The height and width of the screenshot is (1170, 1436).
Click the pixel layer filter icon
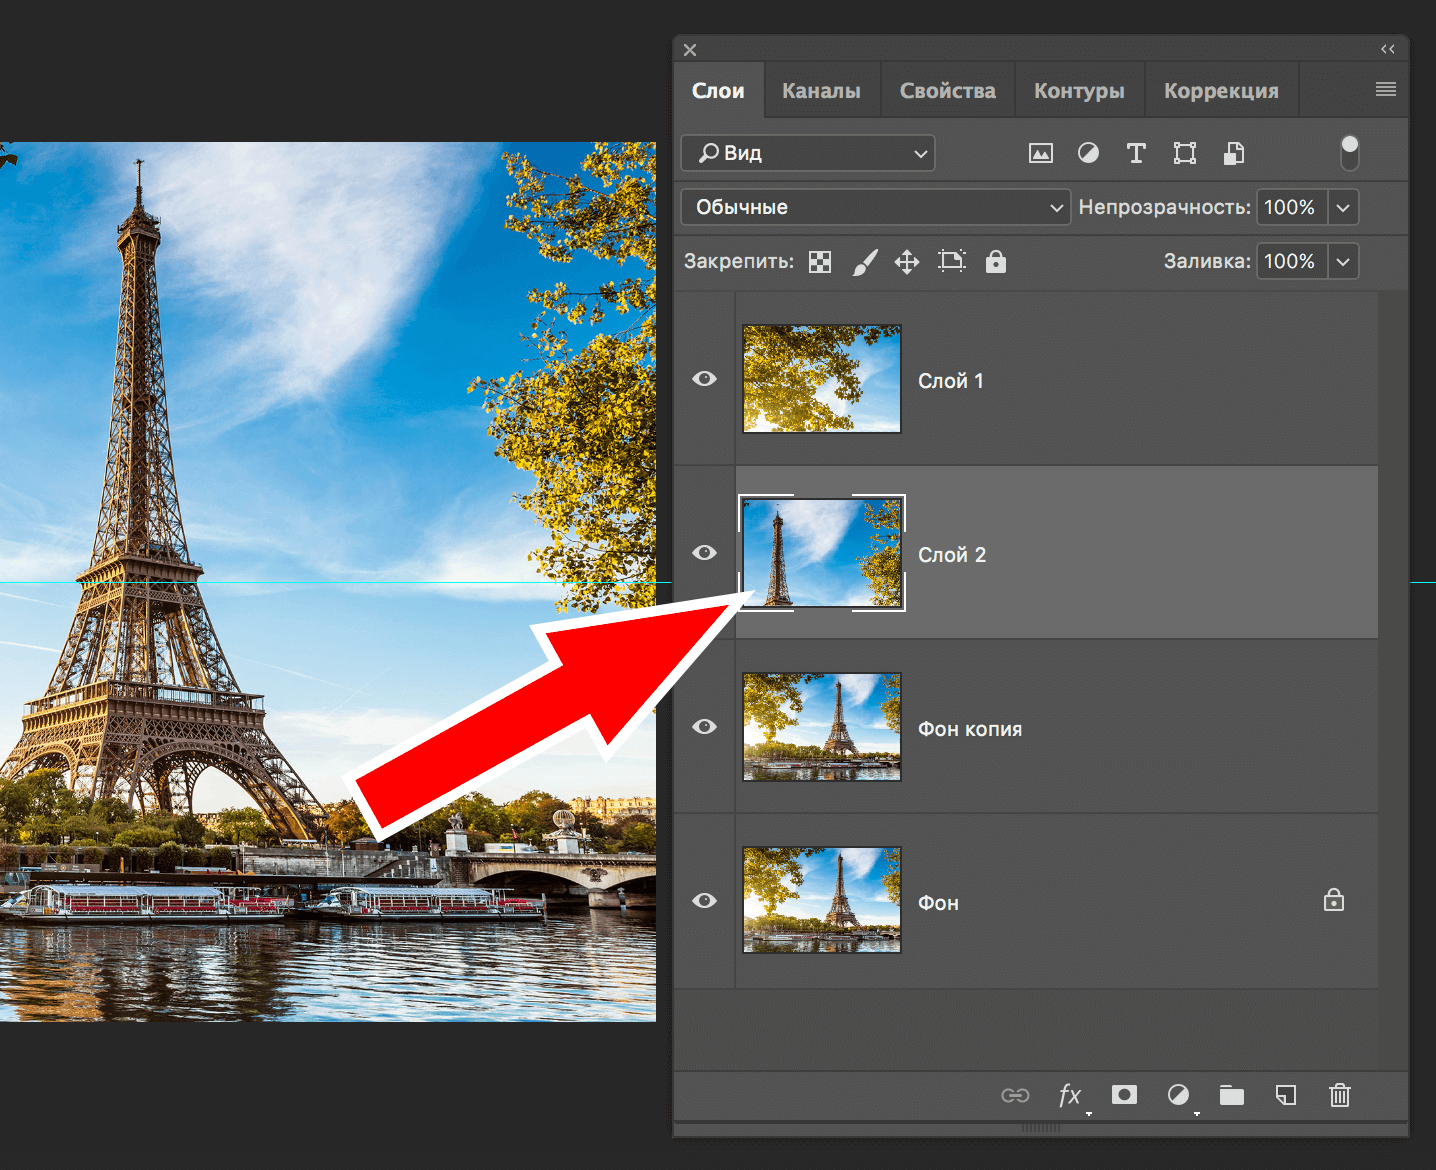tap(1040, 153)
